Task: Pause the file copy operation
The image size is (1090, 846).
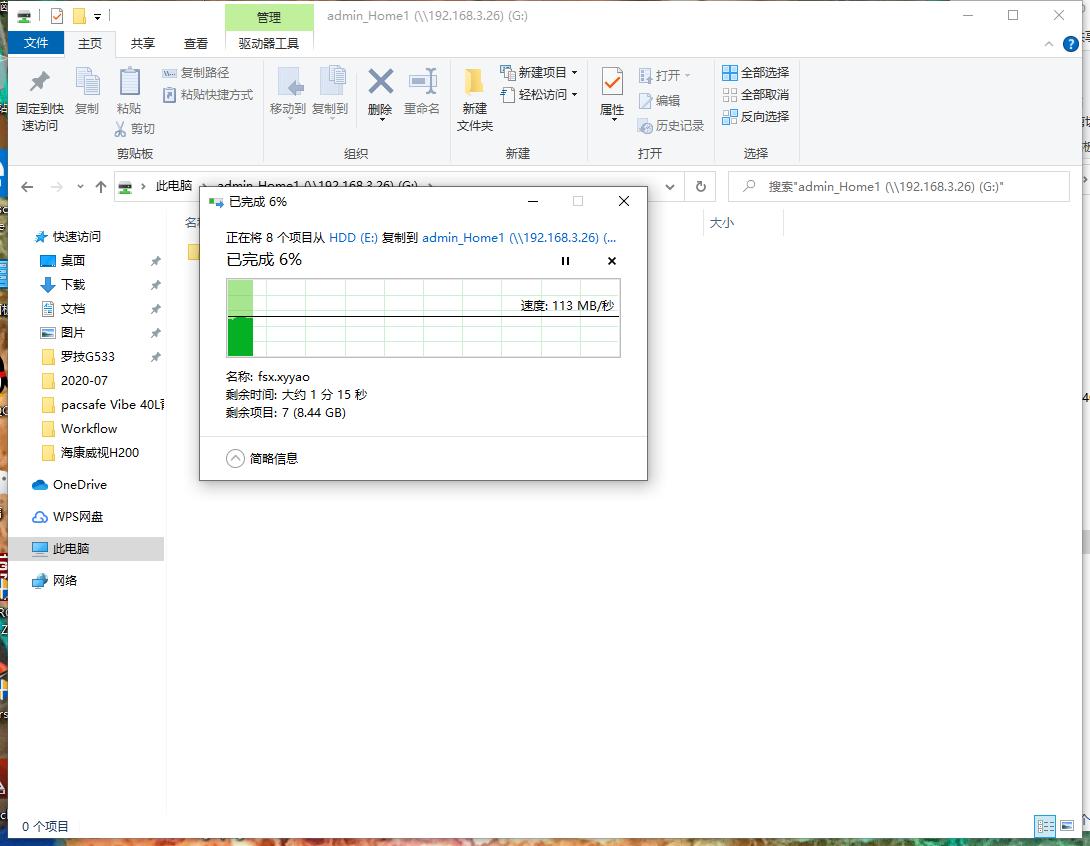Action: pos(565,261)
